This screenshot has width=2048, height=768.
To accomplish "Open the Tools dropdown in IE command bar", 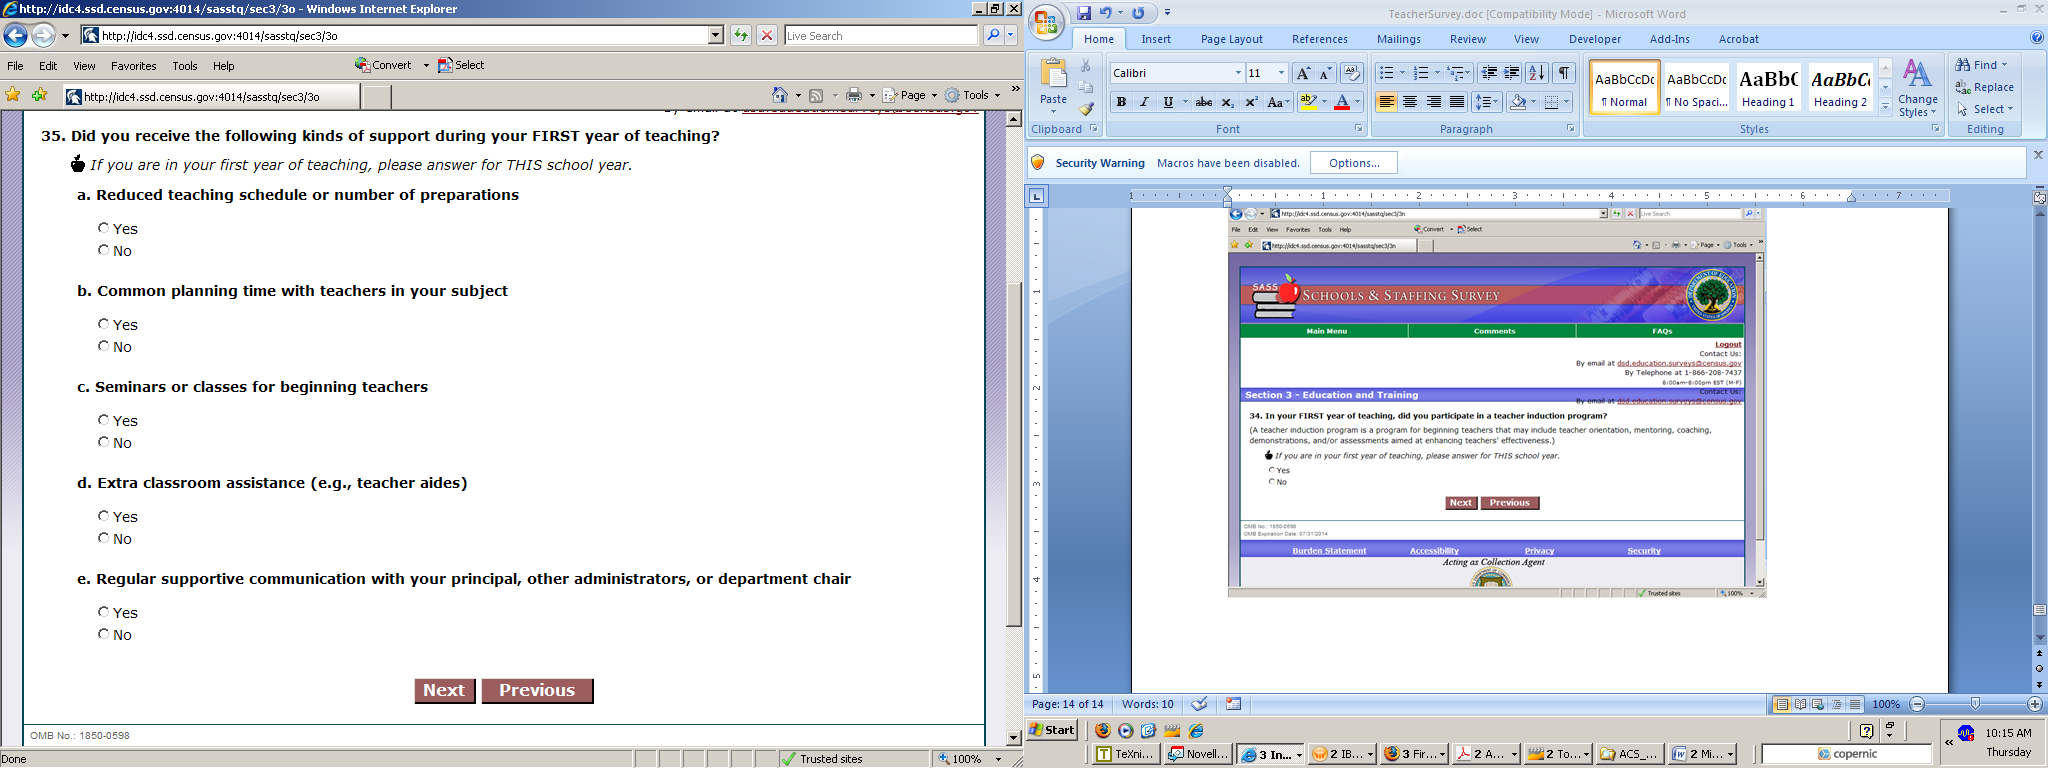I will point(998,96).
